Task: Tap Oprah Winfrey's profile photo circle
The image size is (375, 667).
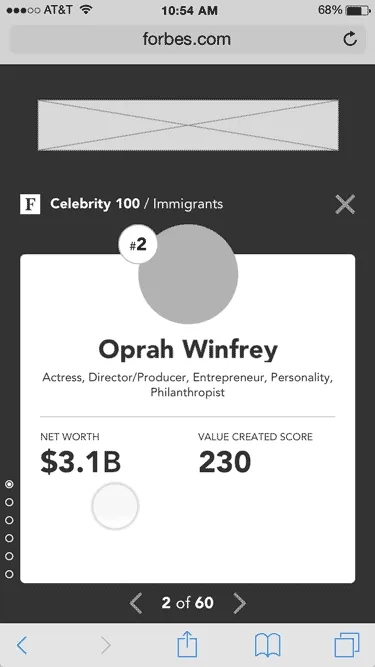Action: 188,274
